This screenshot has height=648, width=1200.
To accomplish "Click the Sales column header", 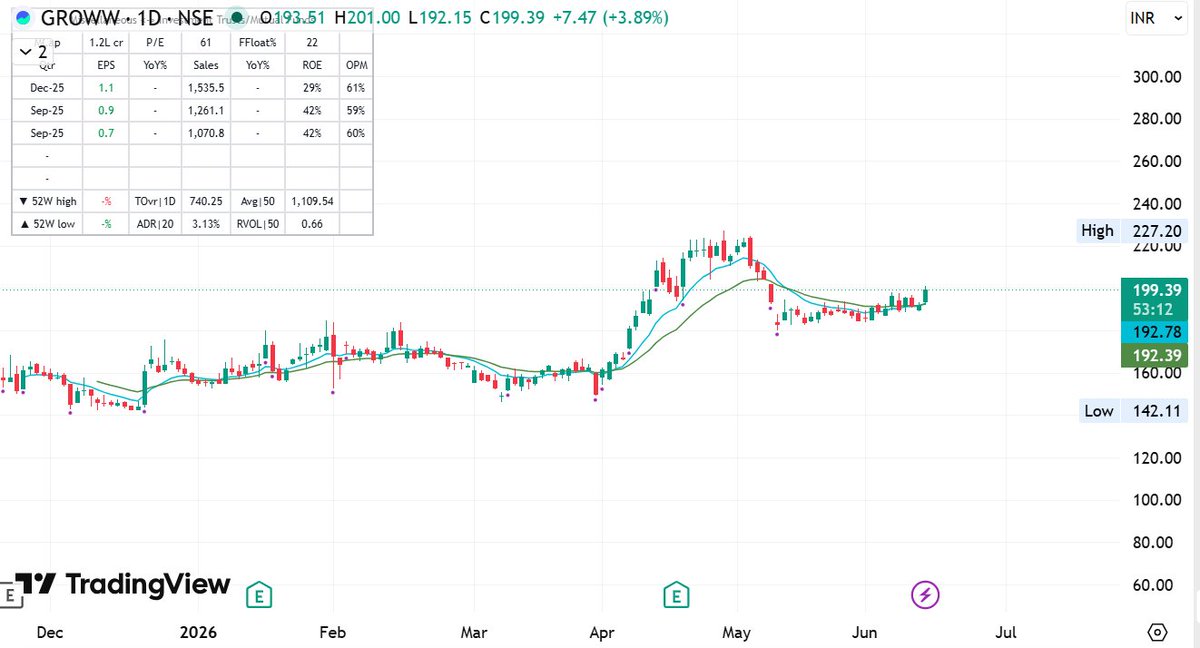I will pos(206,65).
